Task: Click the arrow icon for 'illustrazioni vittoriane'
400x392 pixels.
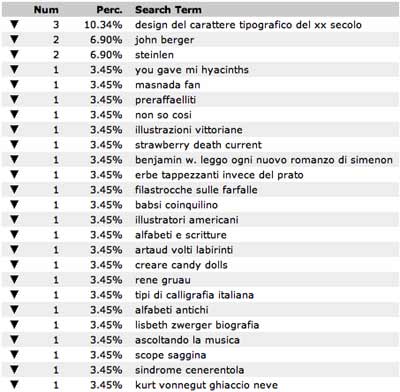Action: (14, 129)
